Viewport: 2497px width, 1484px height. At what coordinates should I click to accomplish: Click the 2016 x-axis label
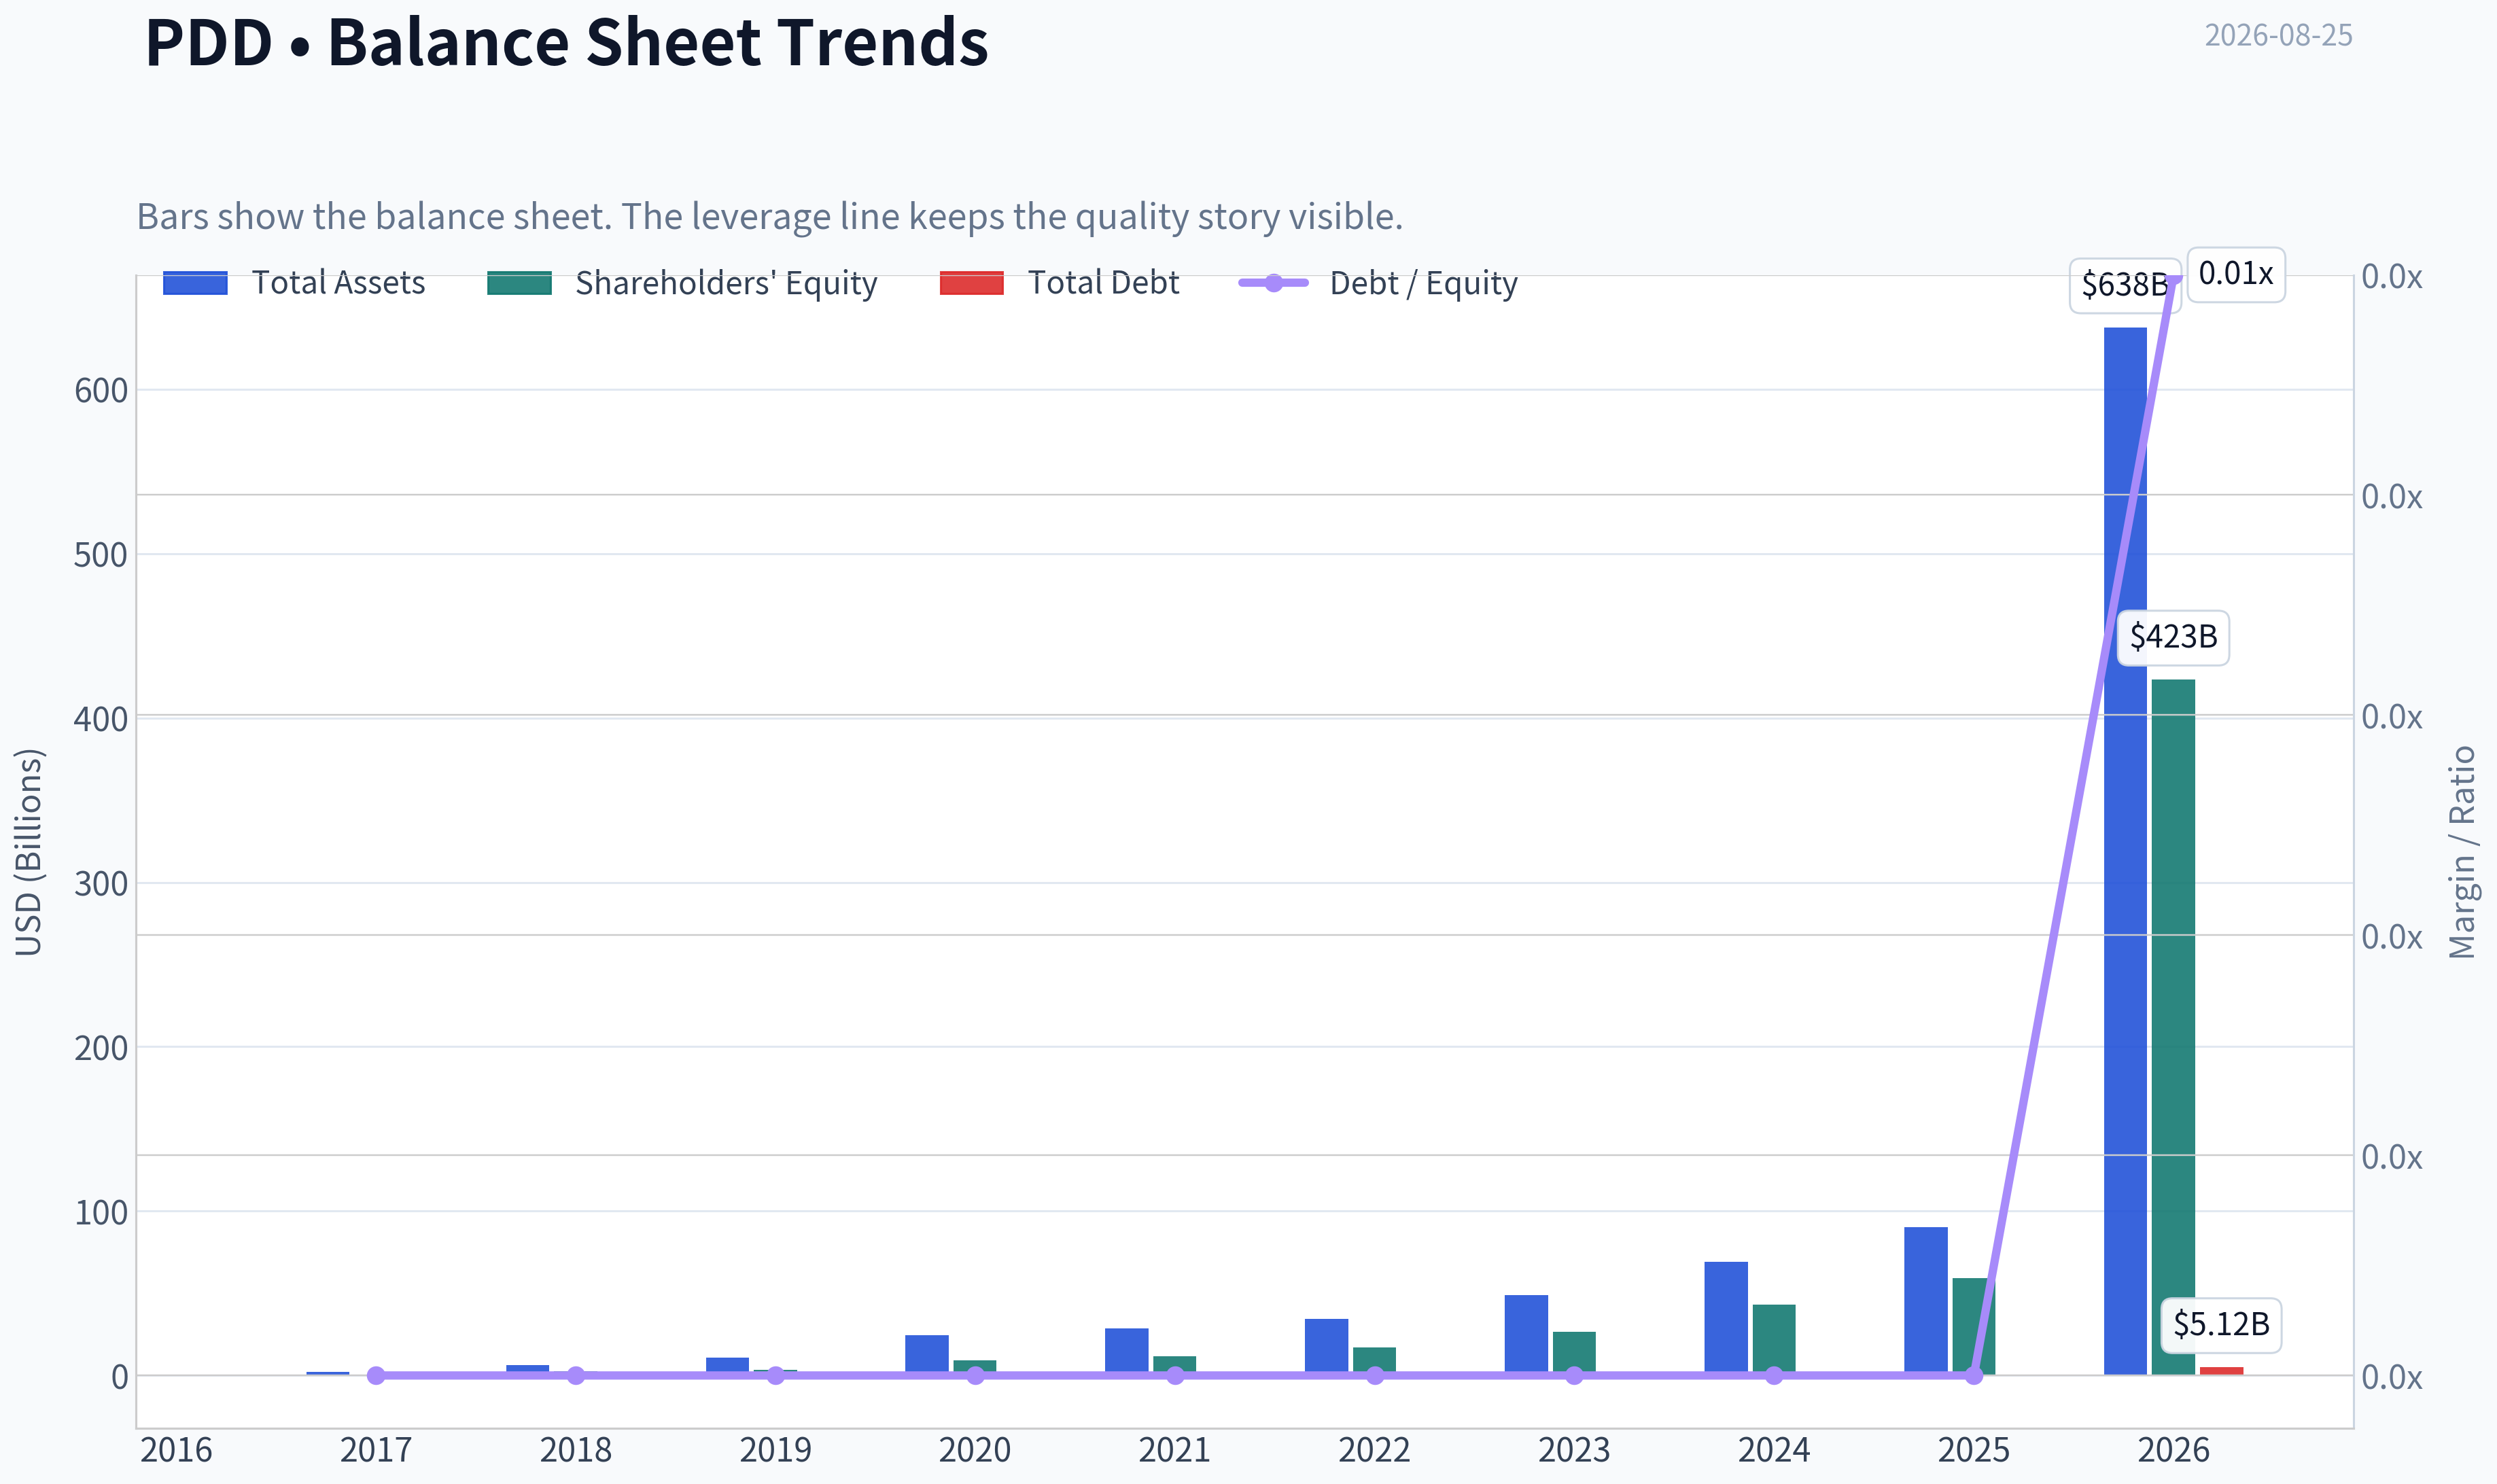[176, 1450]
